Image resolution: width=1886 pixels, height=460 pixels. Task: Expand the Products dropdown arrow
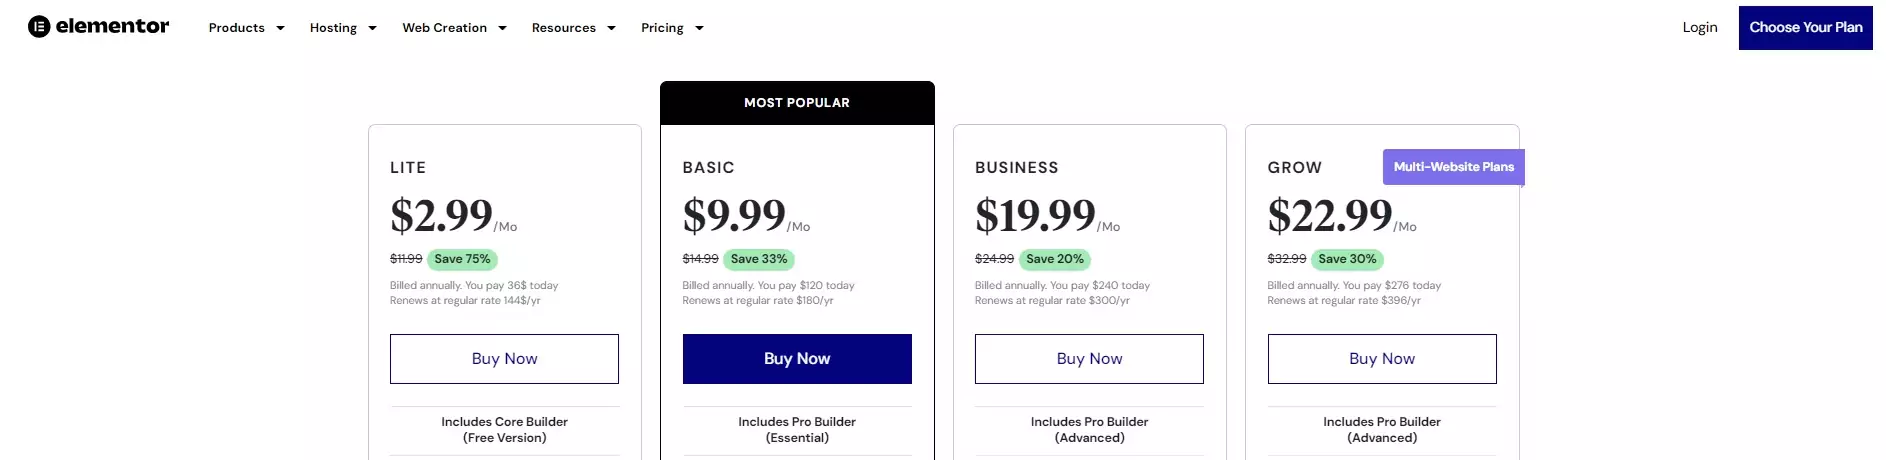point(281,28)
